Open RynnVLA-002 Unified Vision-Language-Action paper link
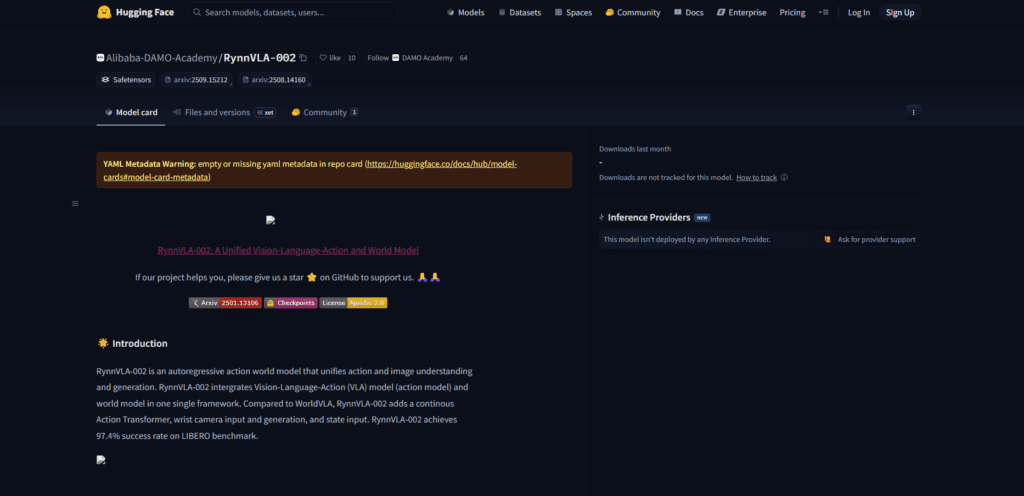Viewport: 1024px width, 496px height. 288,250
